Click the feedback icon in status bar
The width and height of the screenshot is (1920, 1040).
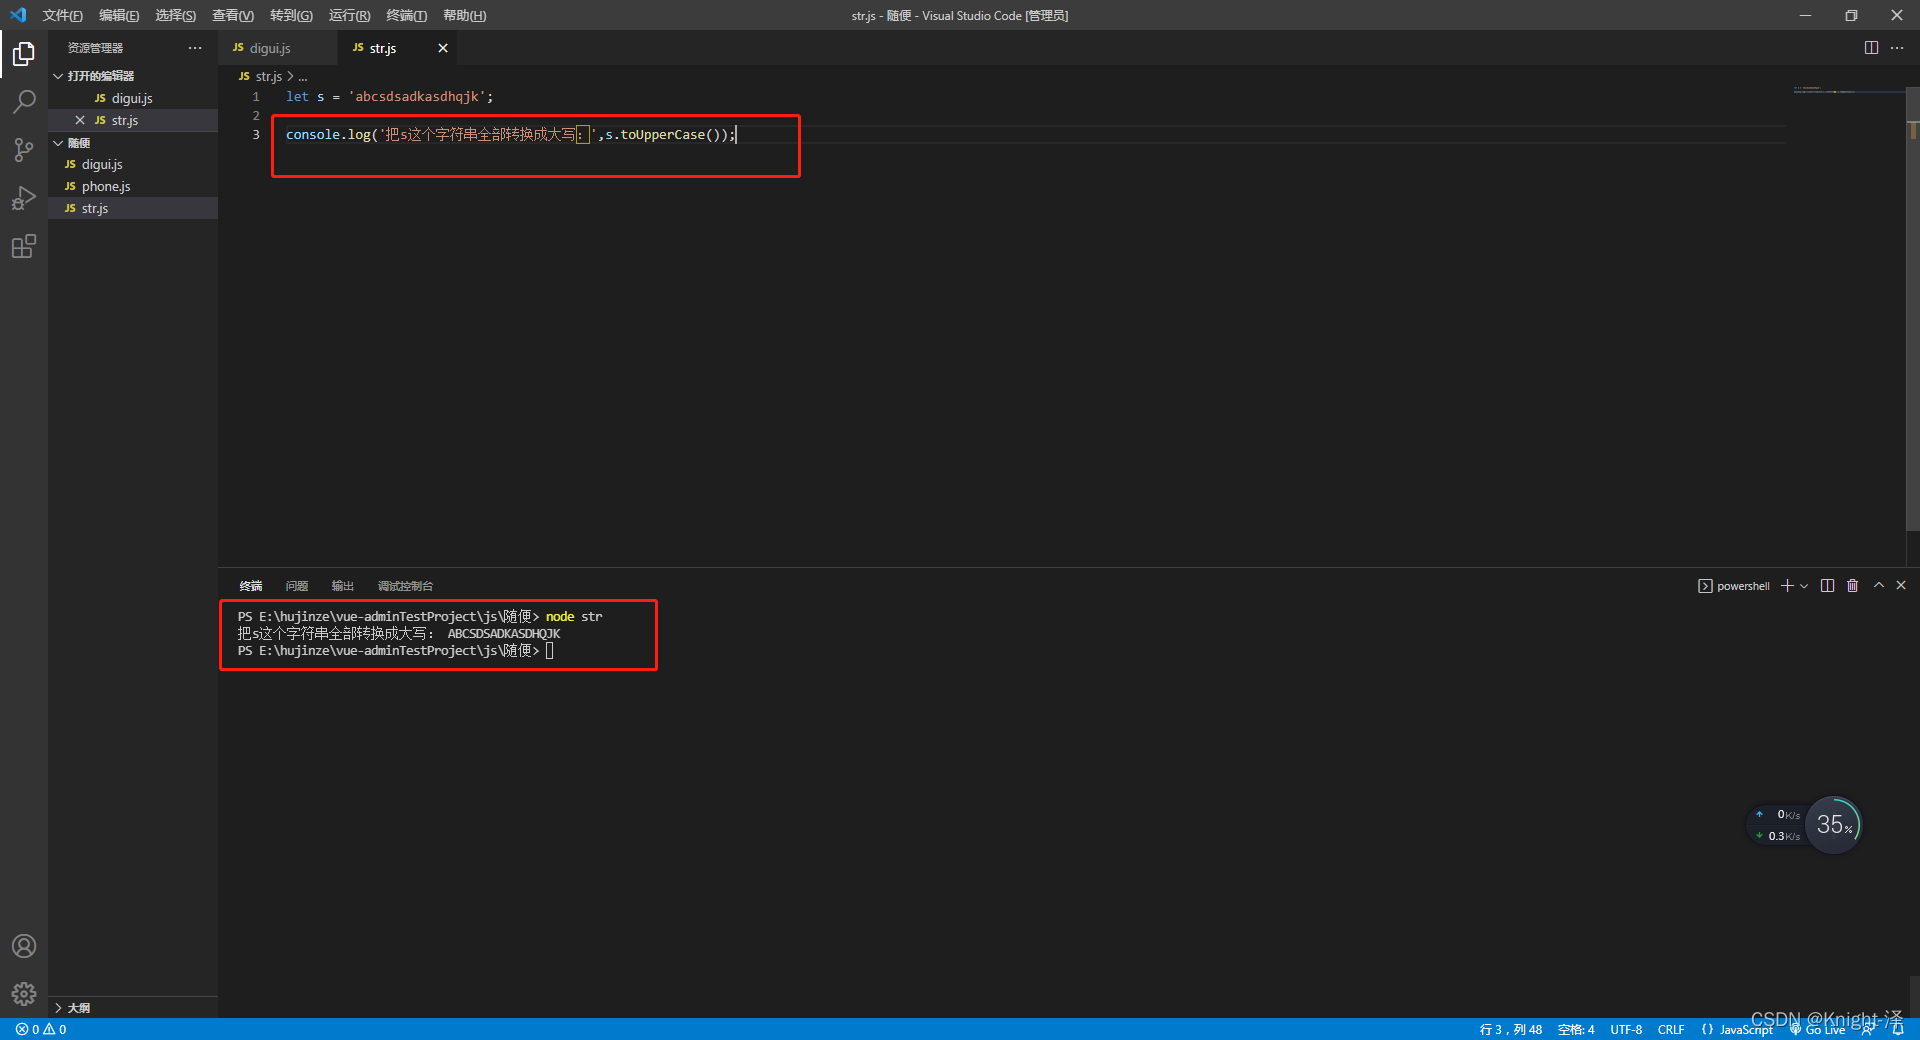click(1868, 1029)
